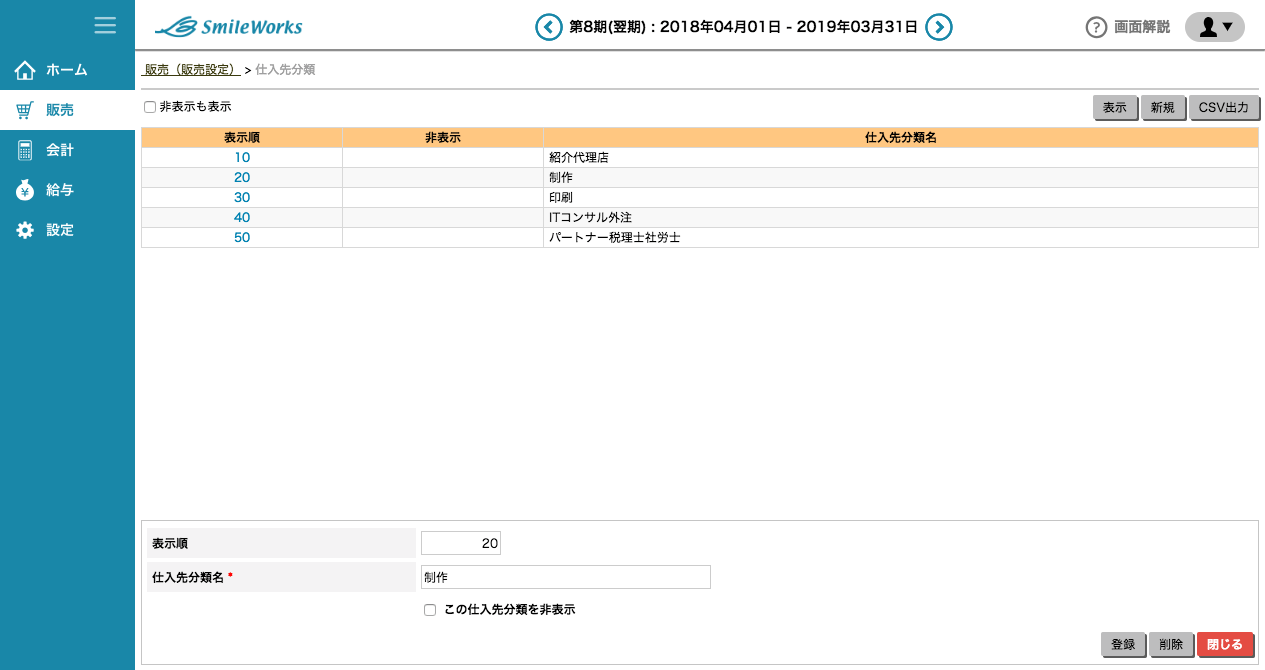This screenshot has height=670, width=1265.
Task: Open 販売 menu item
Action: [x=67, y=110]
